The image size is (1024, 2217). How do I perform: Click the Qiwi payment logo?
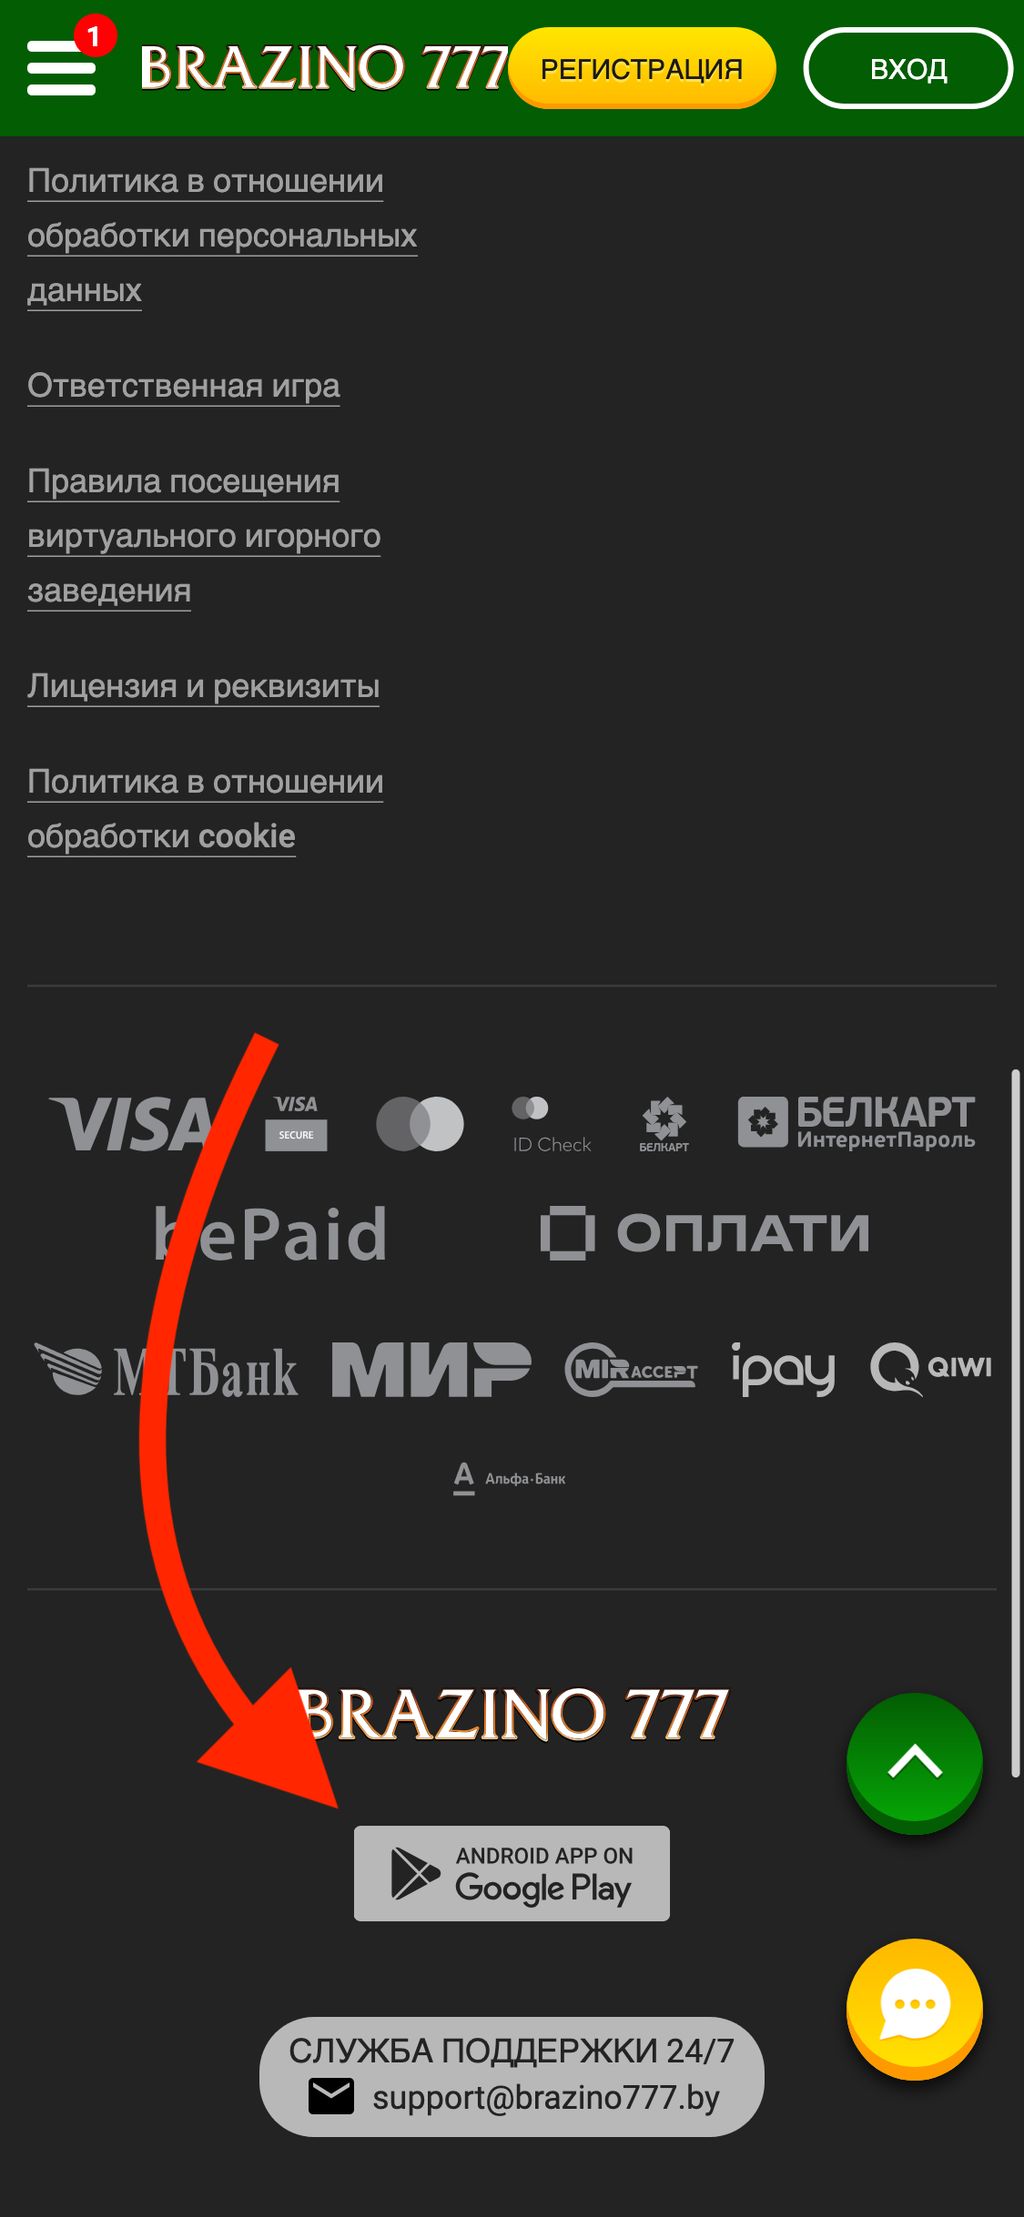tap(931, 1368)
